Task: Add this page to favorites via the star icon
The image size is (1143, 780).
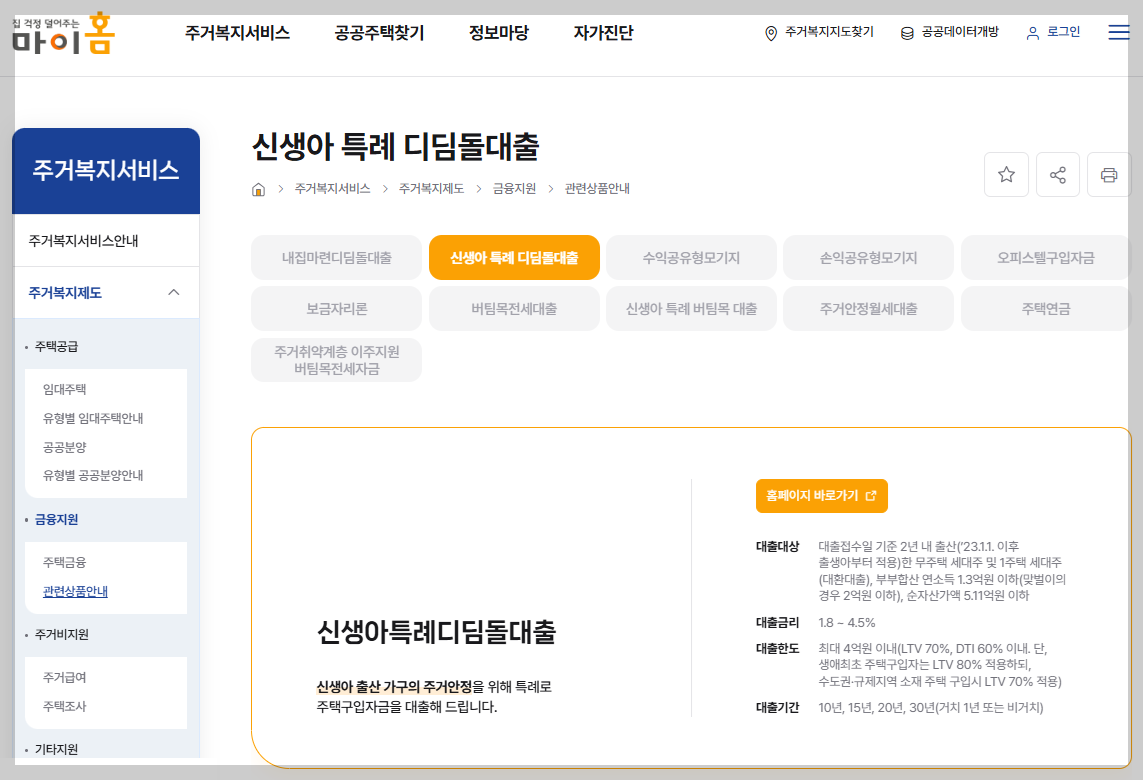Action: coord(1006,174)
